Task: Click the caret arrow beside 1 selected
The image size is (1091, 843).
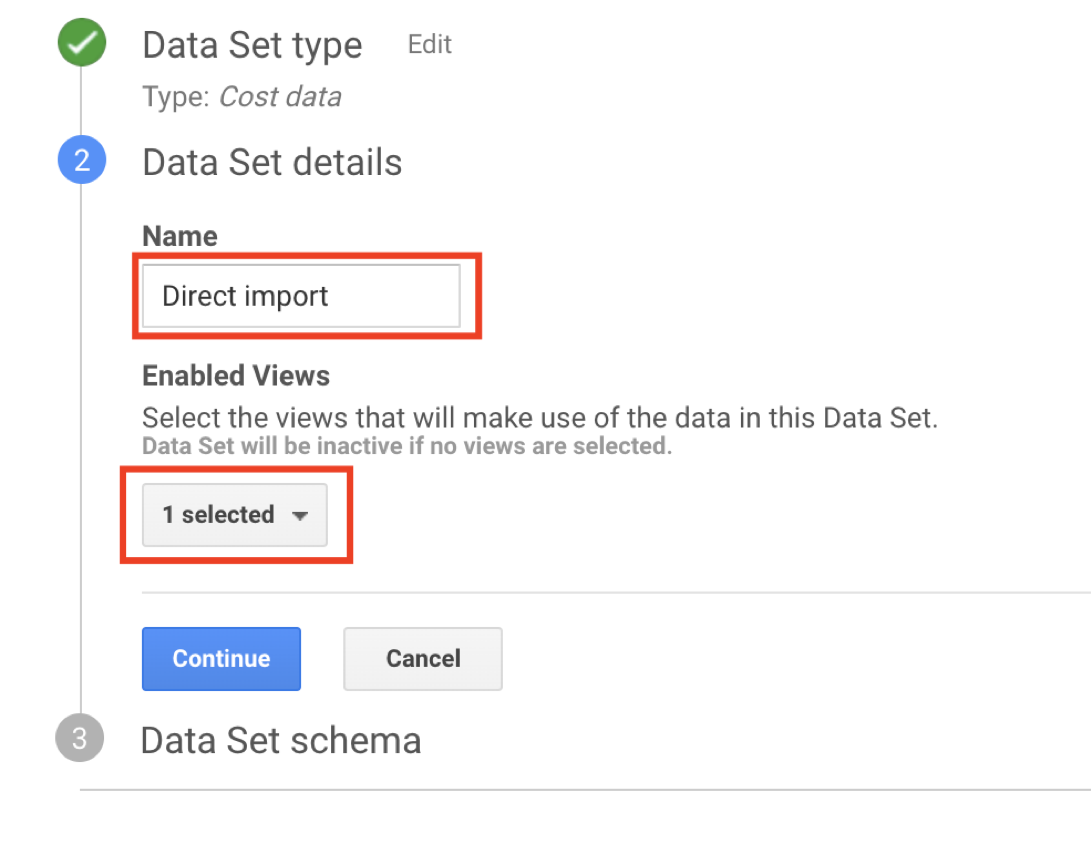Action: coord(300,516)
